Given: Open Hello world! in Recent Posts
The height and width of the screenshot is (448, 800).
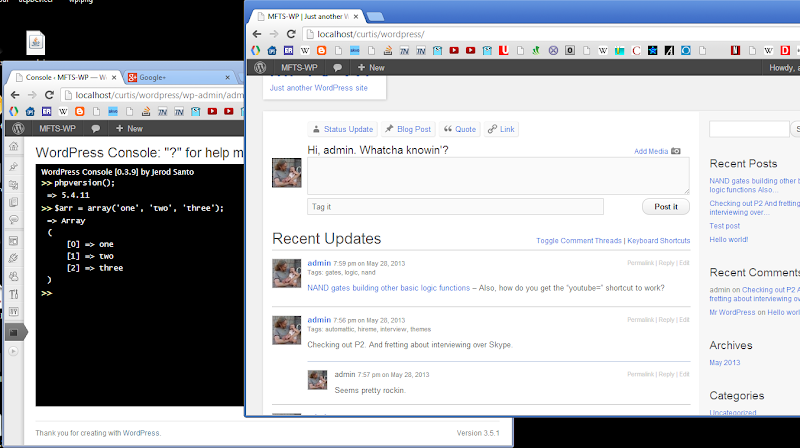Looking at the screenshot, I should (729, 239).
